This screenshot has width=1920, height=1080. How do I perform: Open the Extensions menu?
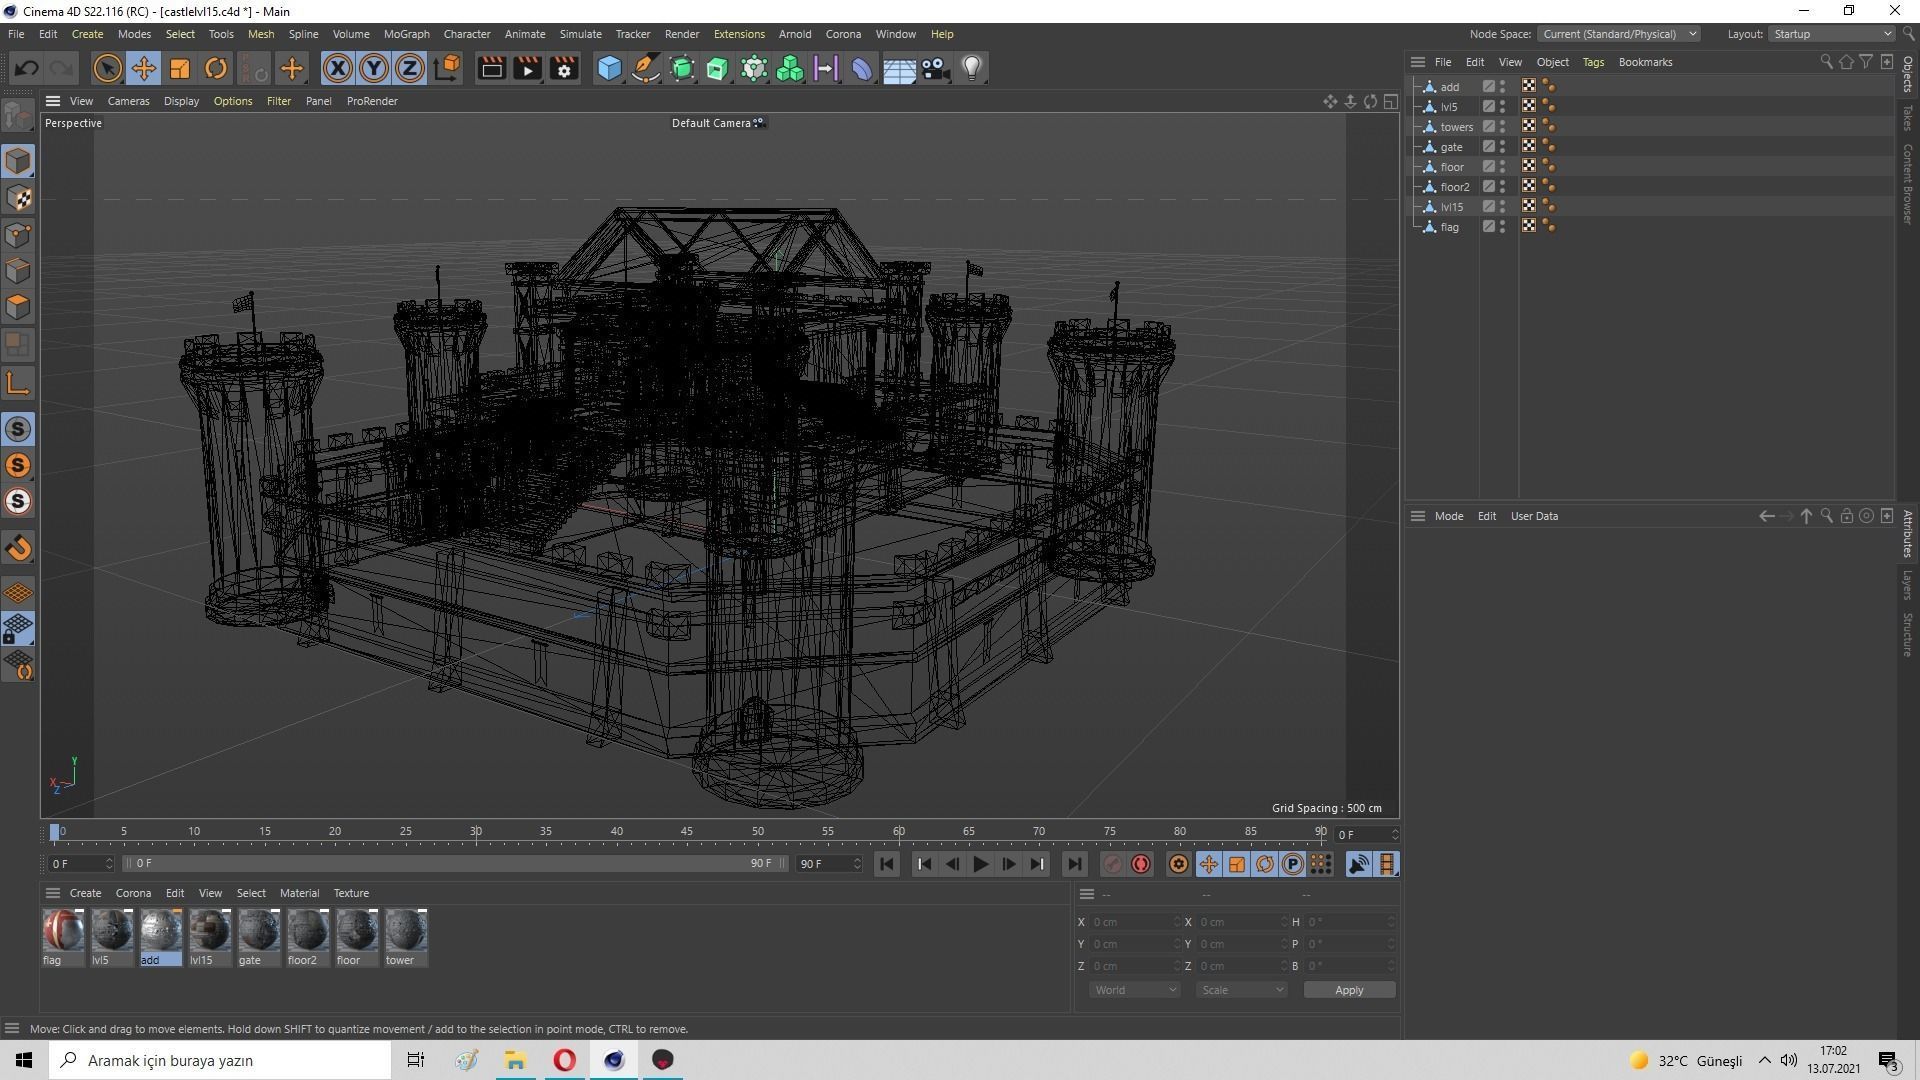coord(739,34)
